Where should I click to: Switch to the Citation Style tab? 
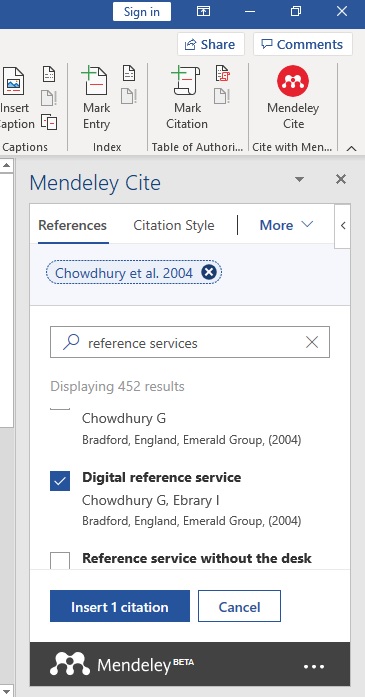174,225
